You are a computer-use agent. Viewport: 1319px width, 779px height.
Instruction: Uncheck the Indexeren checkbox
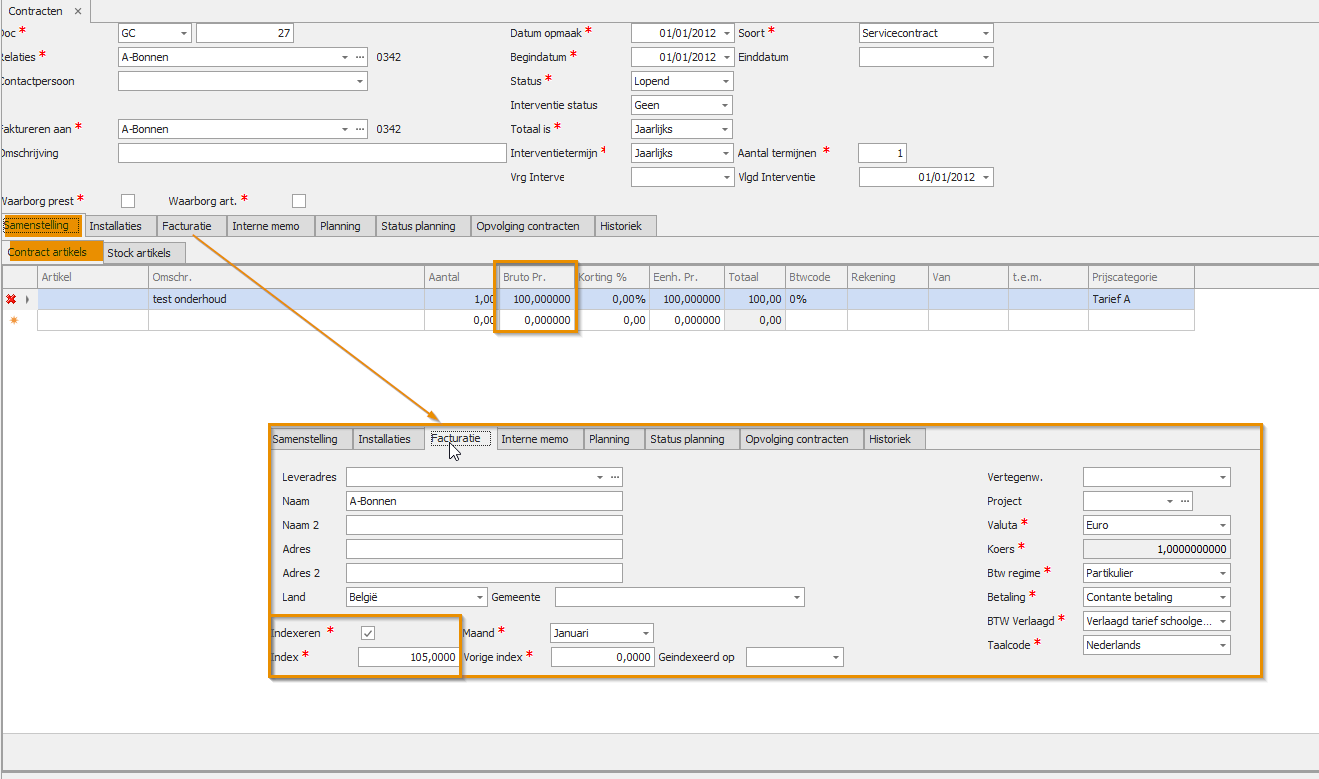(368, 633)
